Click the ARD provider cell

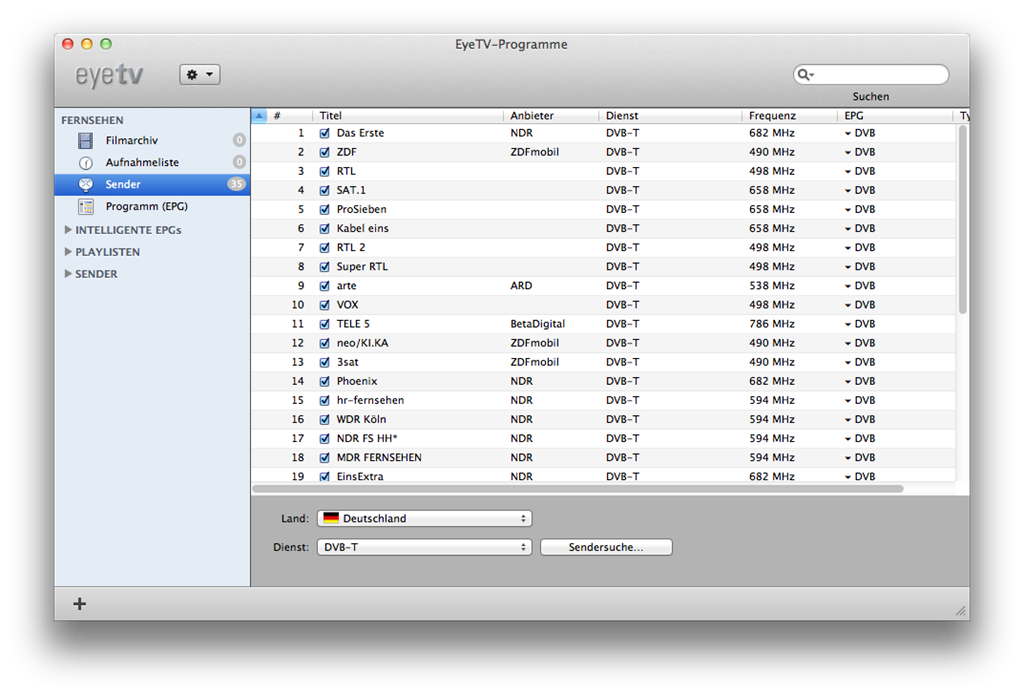[x=521, y=286]
